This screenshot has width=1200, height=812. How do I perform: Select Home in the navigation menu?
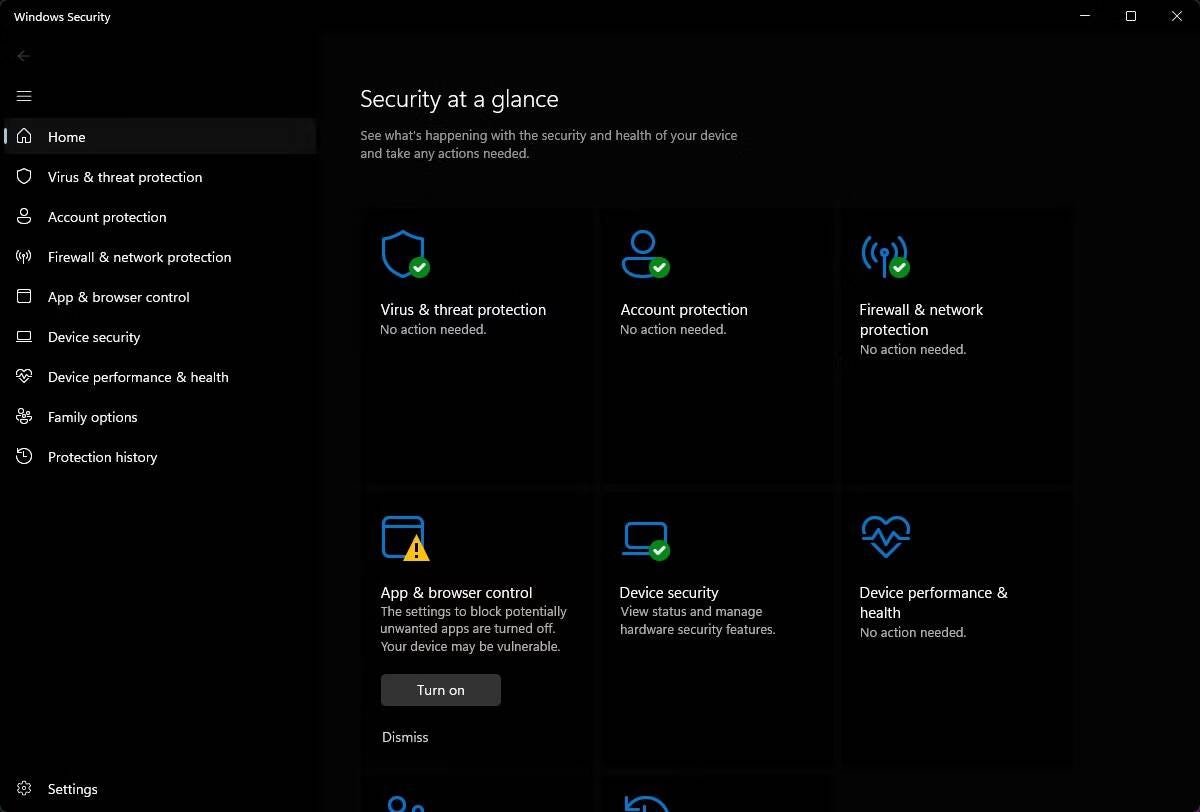pos(66,137)
